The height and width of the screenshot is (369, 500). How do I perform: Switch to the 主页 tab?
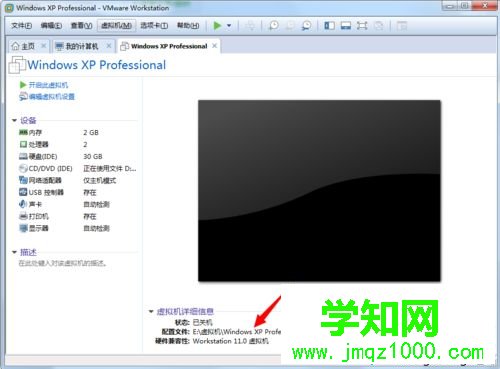coord(28,46)
